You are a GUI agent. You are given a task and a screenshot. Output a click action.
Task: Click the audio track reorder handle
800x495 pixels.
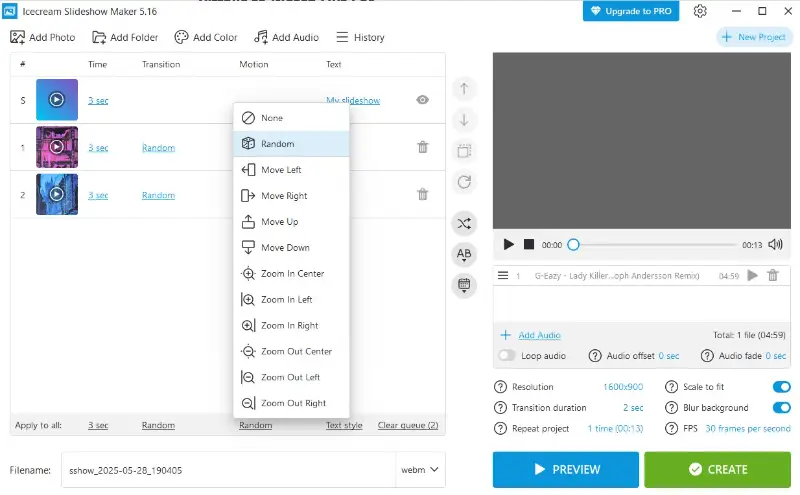pyautogui.click(x=503, y=276)
